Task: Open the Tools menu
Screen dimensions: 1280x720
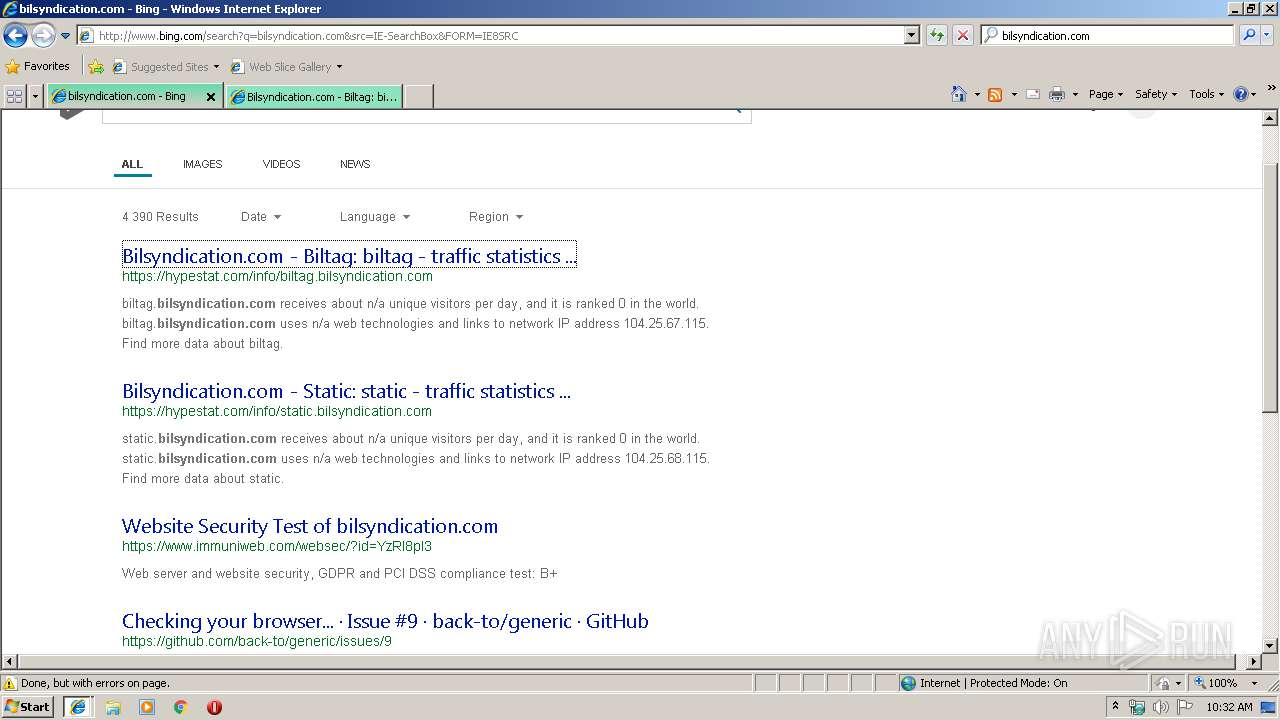Action: [1206, 94]
